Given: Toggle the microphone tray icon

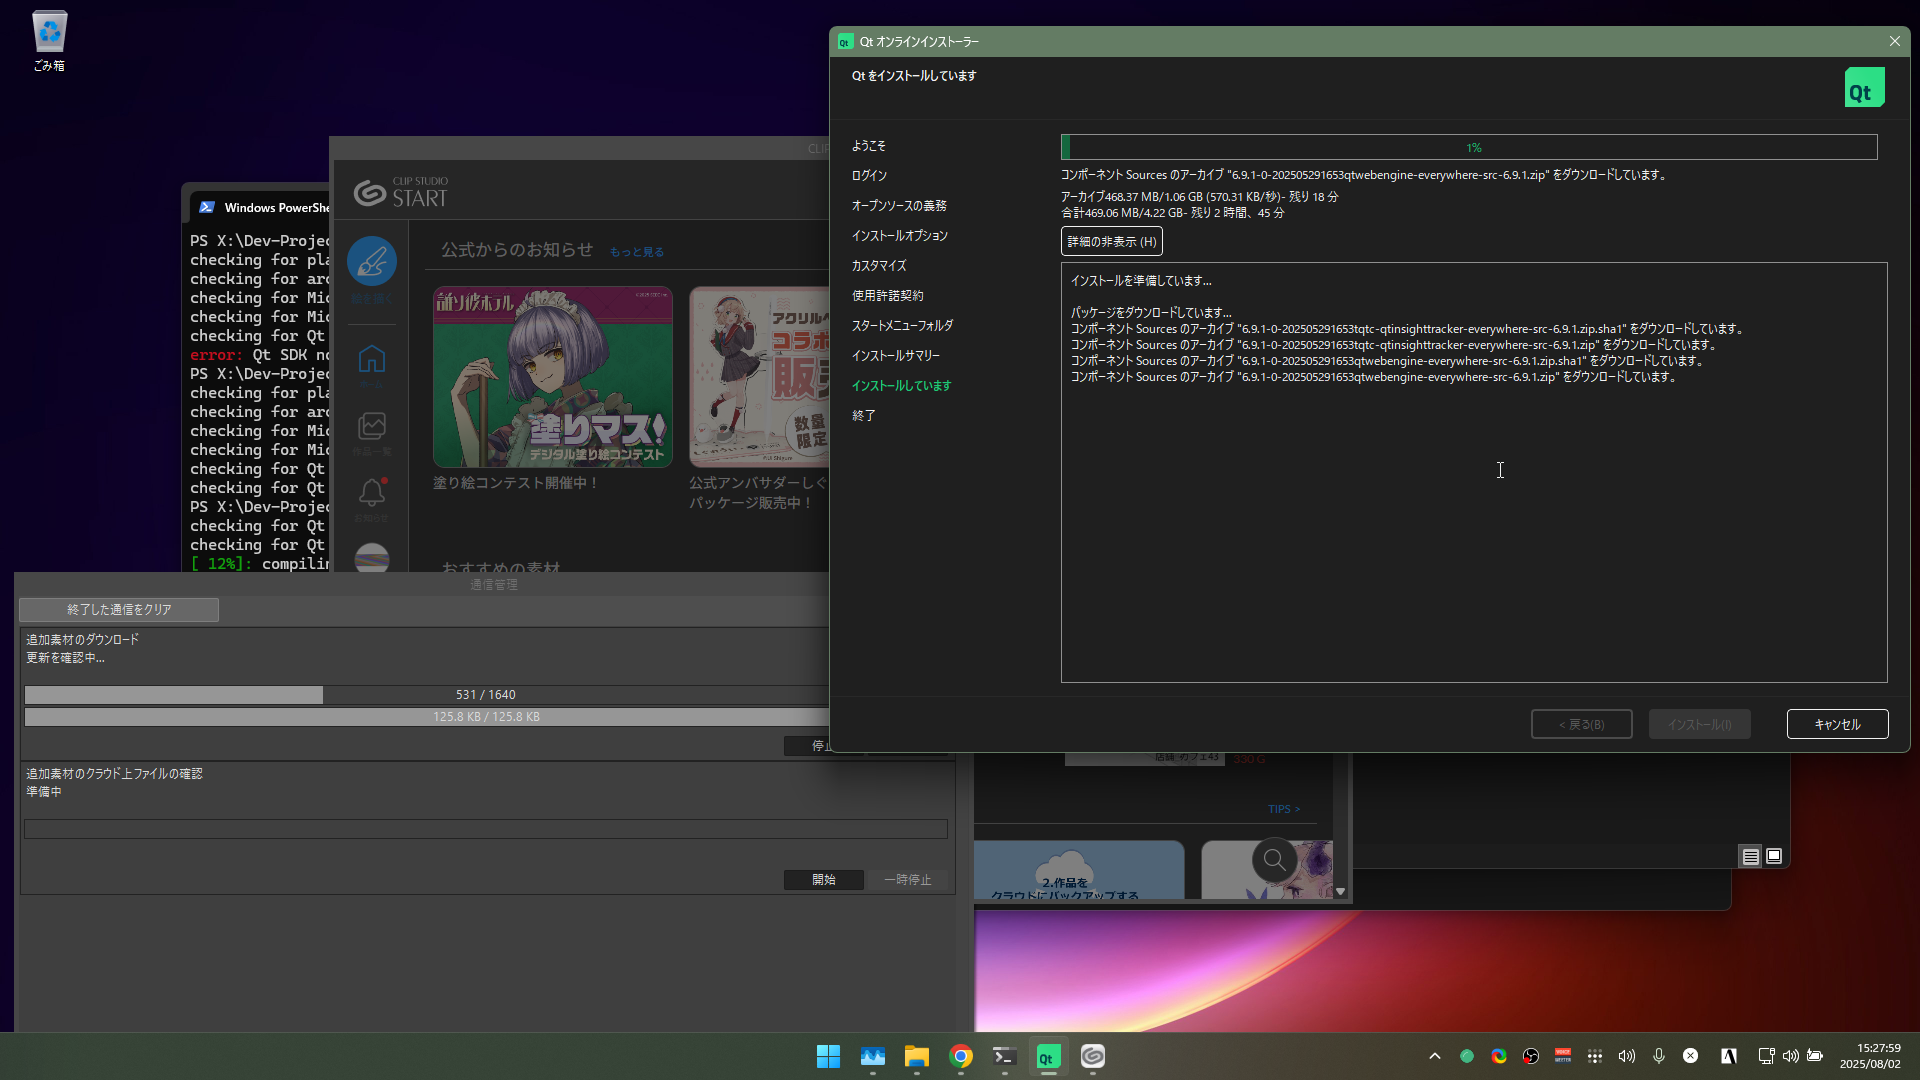Looking at the screenshot, I should [1659, 1056].
